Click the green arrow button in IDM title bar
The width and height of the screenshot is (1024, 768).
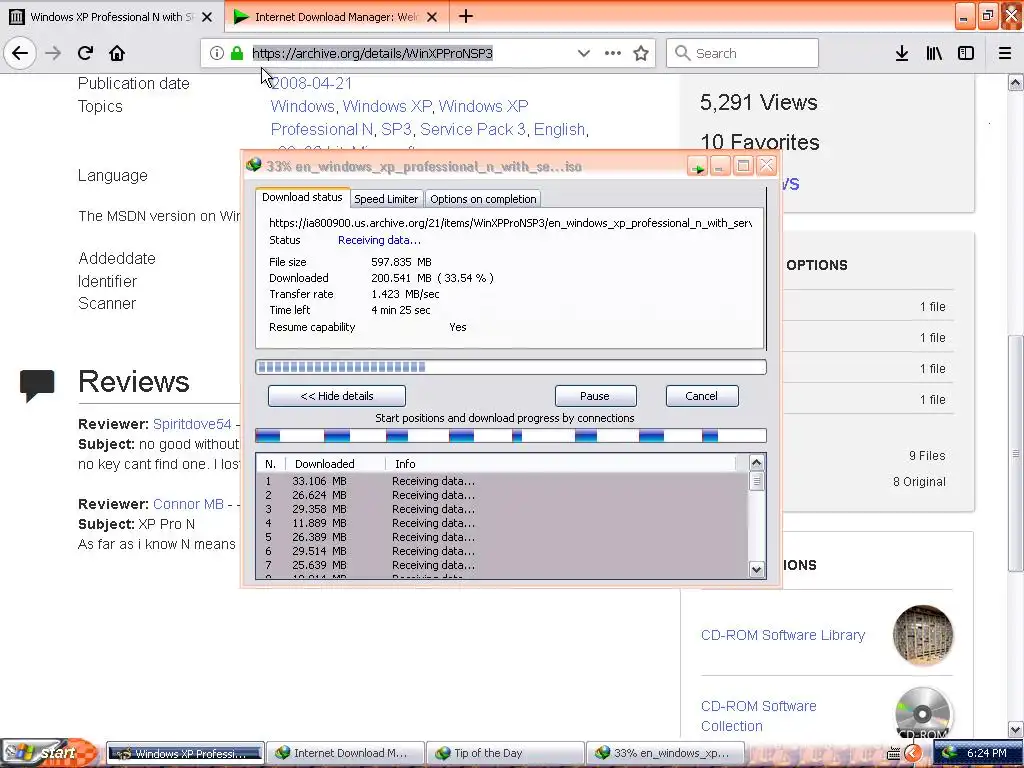697,167
